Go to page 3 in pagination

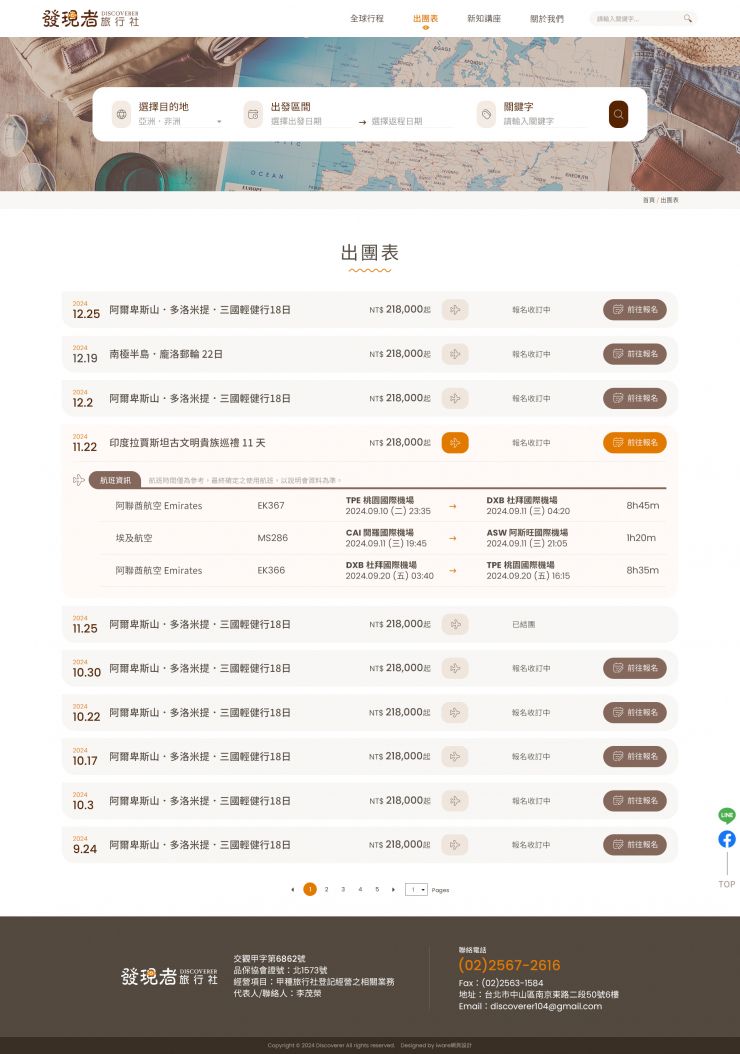[x=343, y=889]
